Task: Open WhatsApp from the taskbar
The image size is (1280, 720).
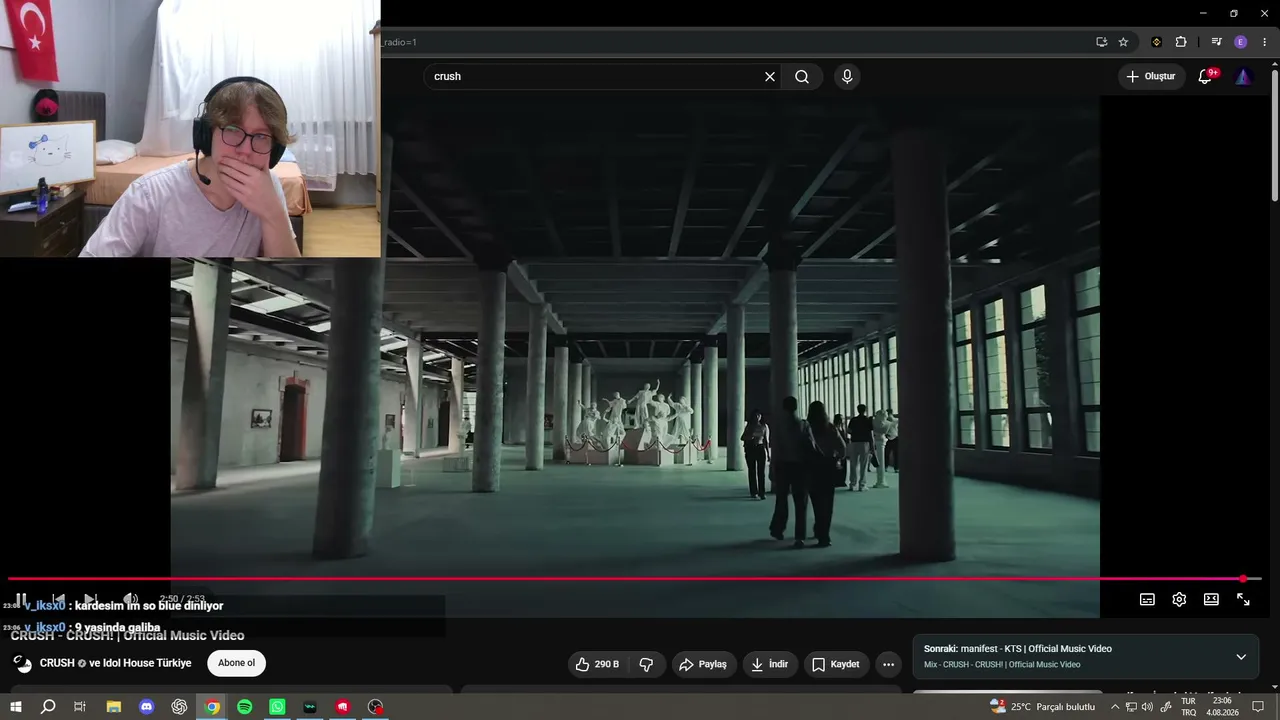Action: [277, 707]
